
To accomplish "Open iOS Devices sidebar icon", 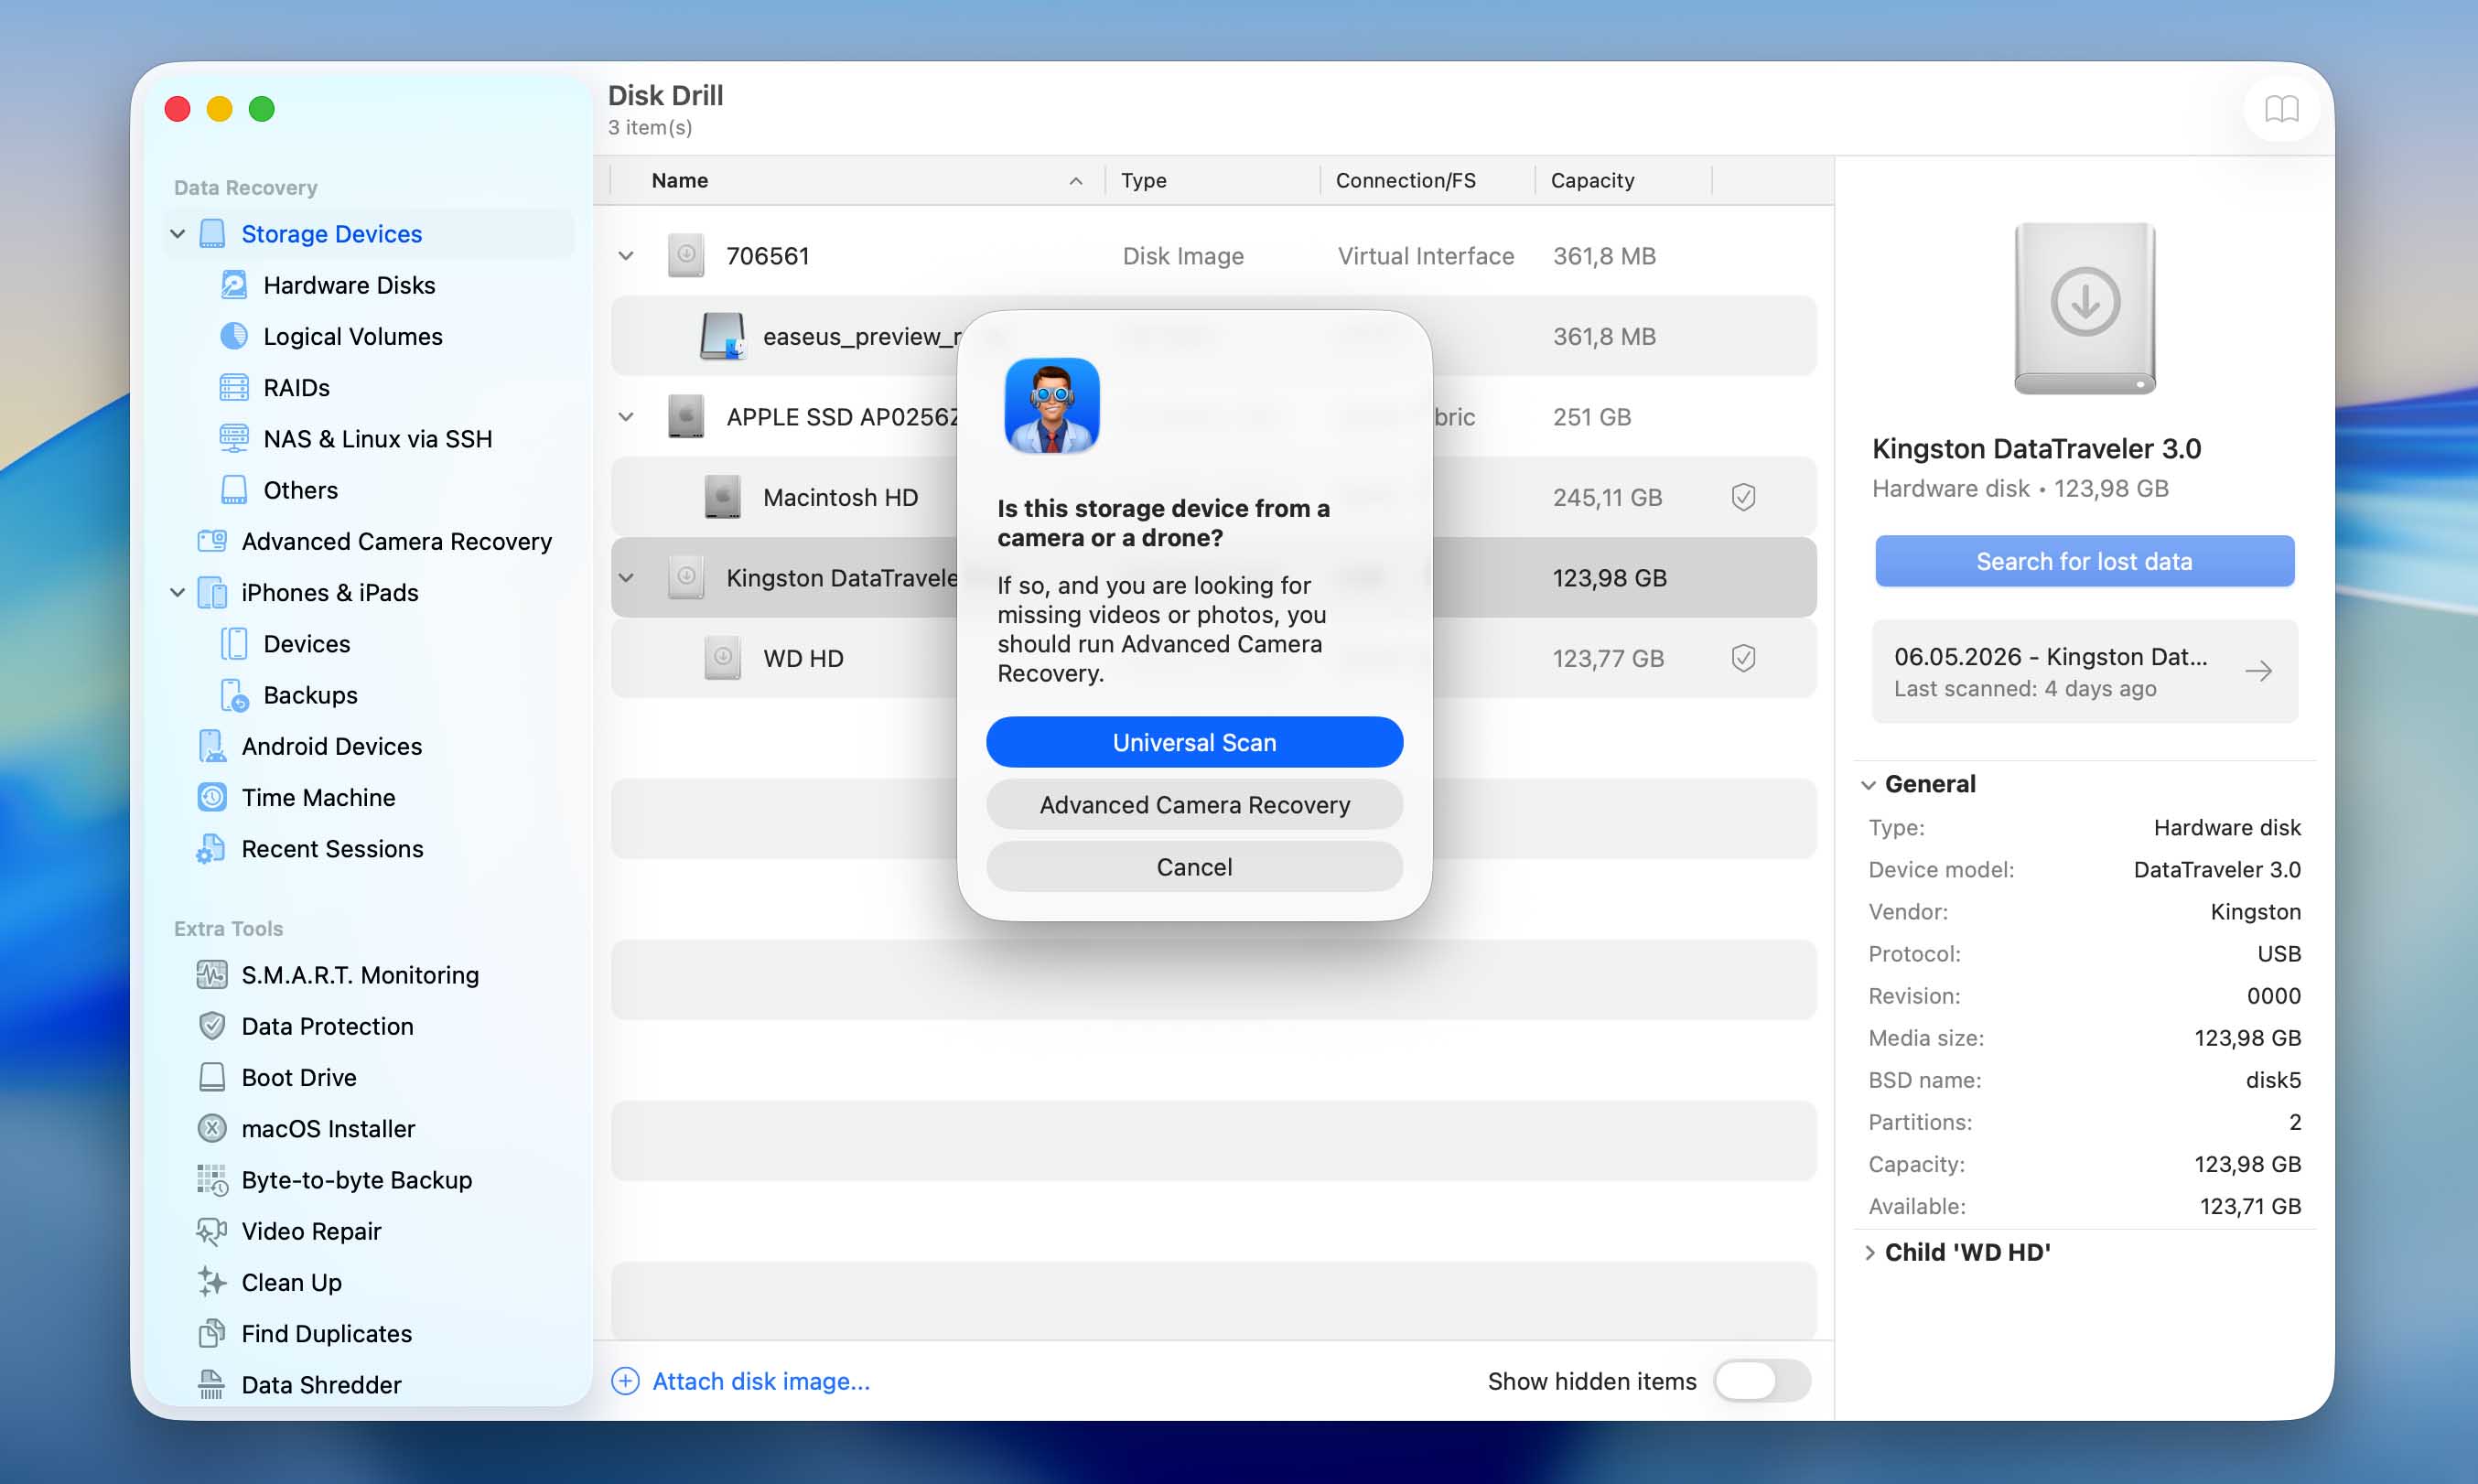I will click(x=234, y=644).
